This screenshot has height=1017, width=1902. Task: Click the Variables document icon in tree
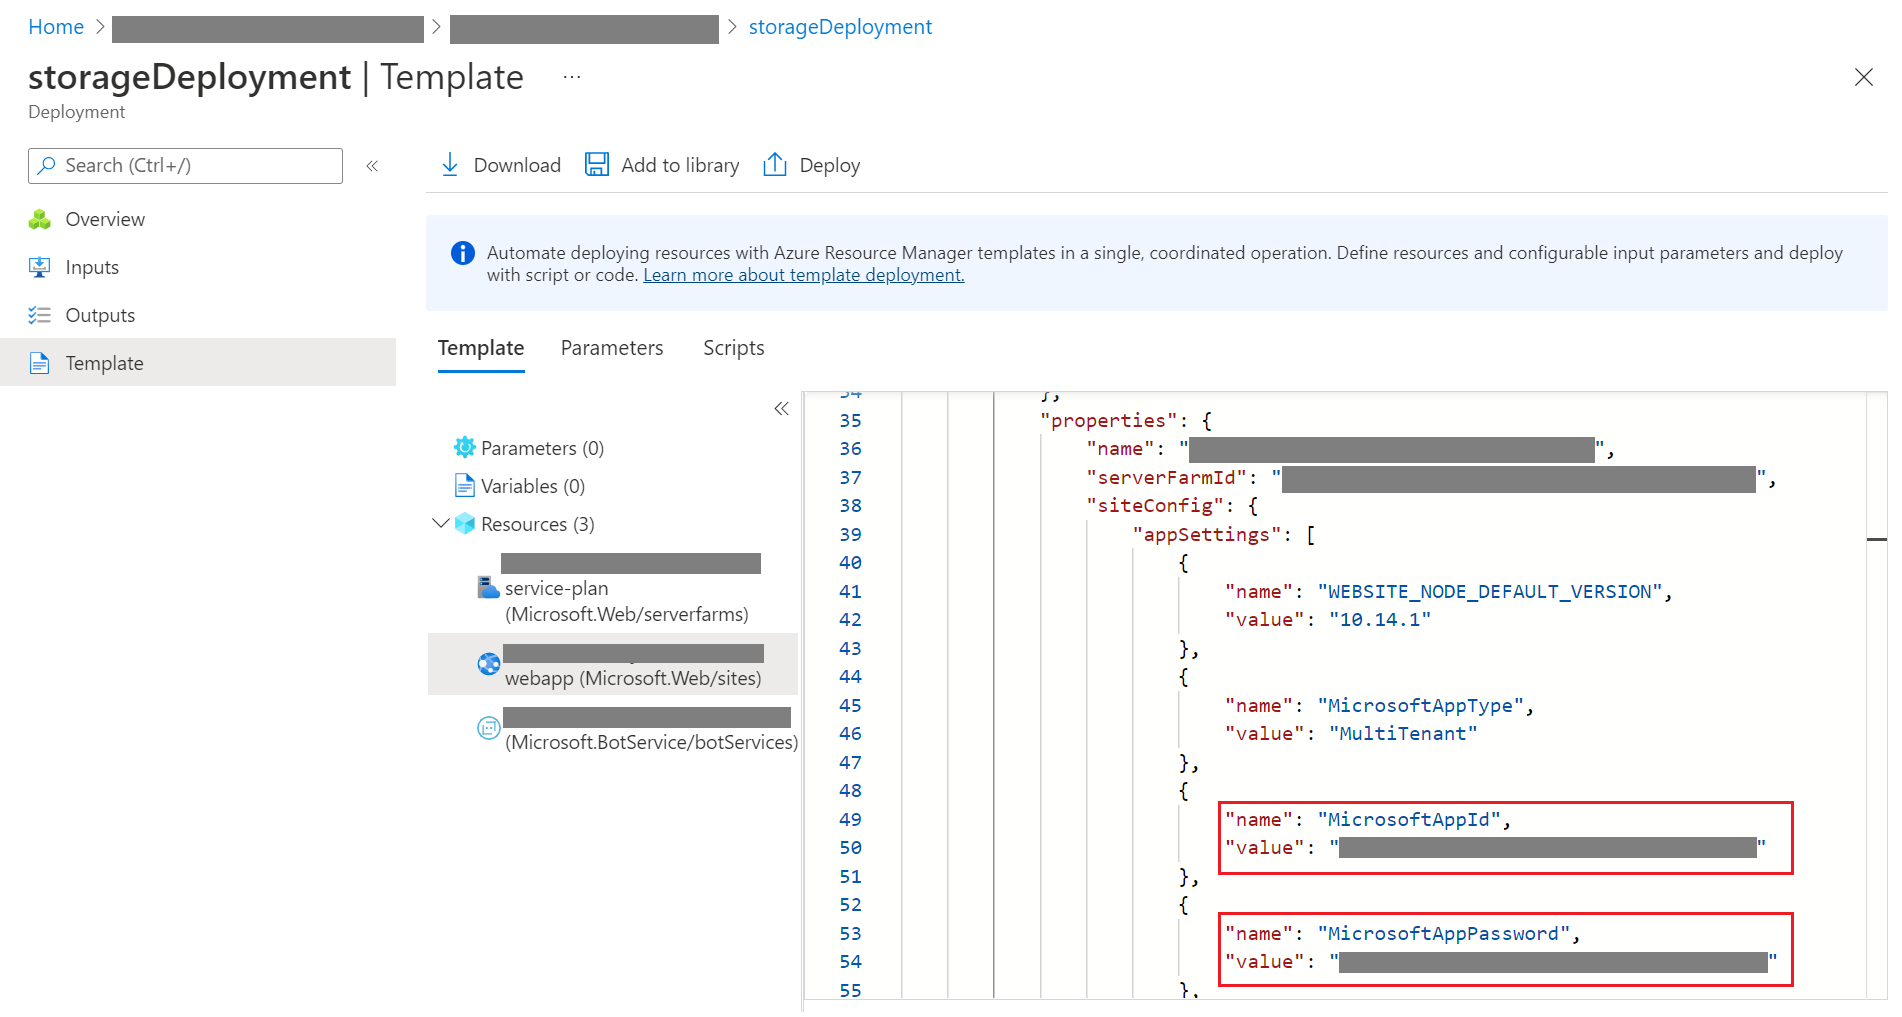click(465, 486)
